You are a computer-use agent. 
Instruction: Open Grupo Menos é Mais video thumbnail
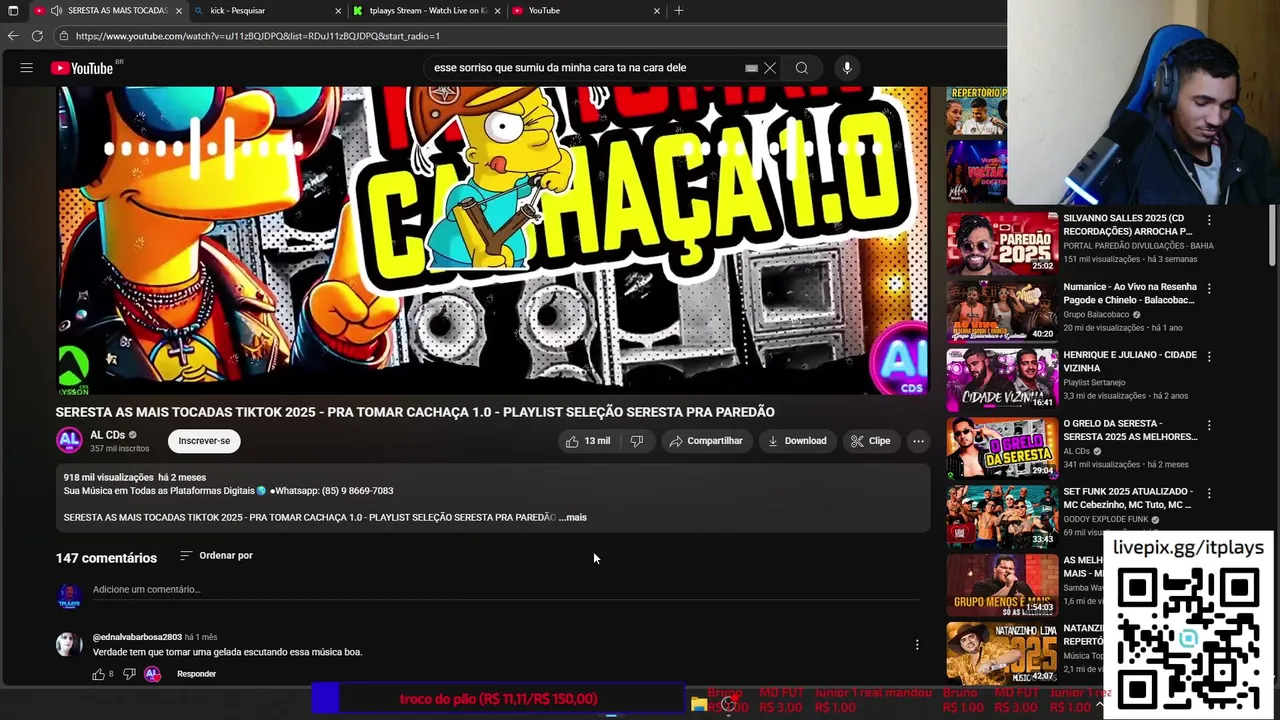coord(1002,583)
